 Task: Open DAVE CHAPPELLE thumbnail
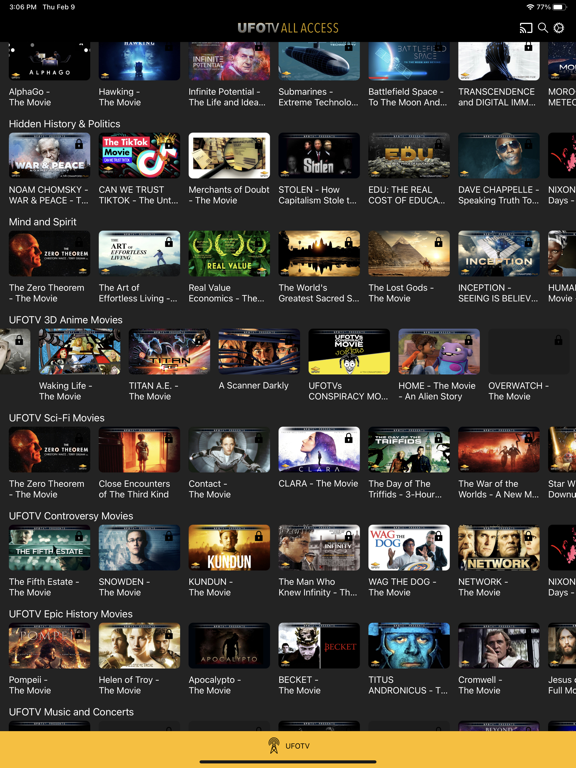tap(499, 155)
